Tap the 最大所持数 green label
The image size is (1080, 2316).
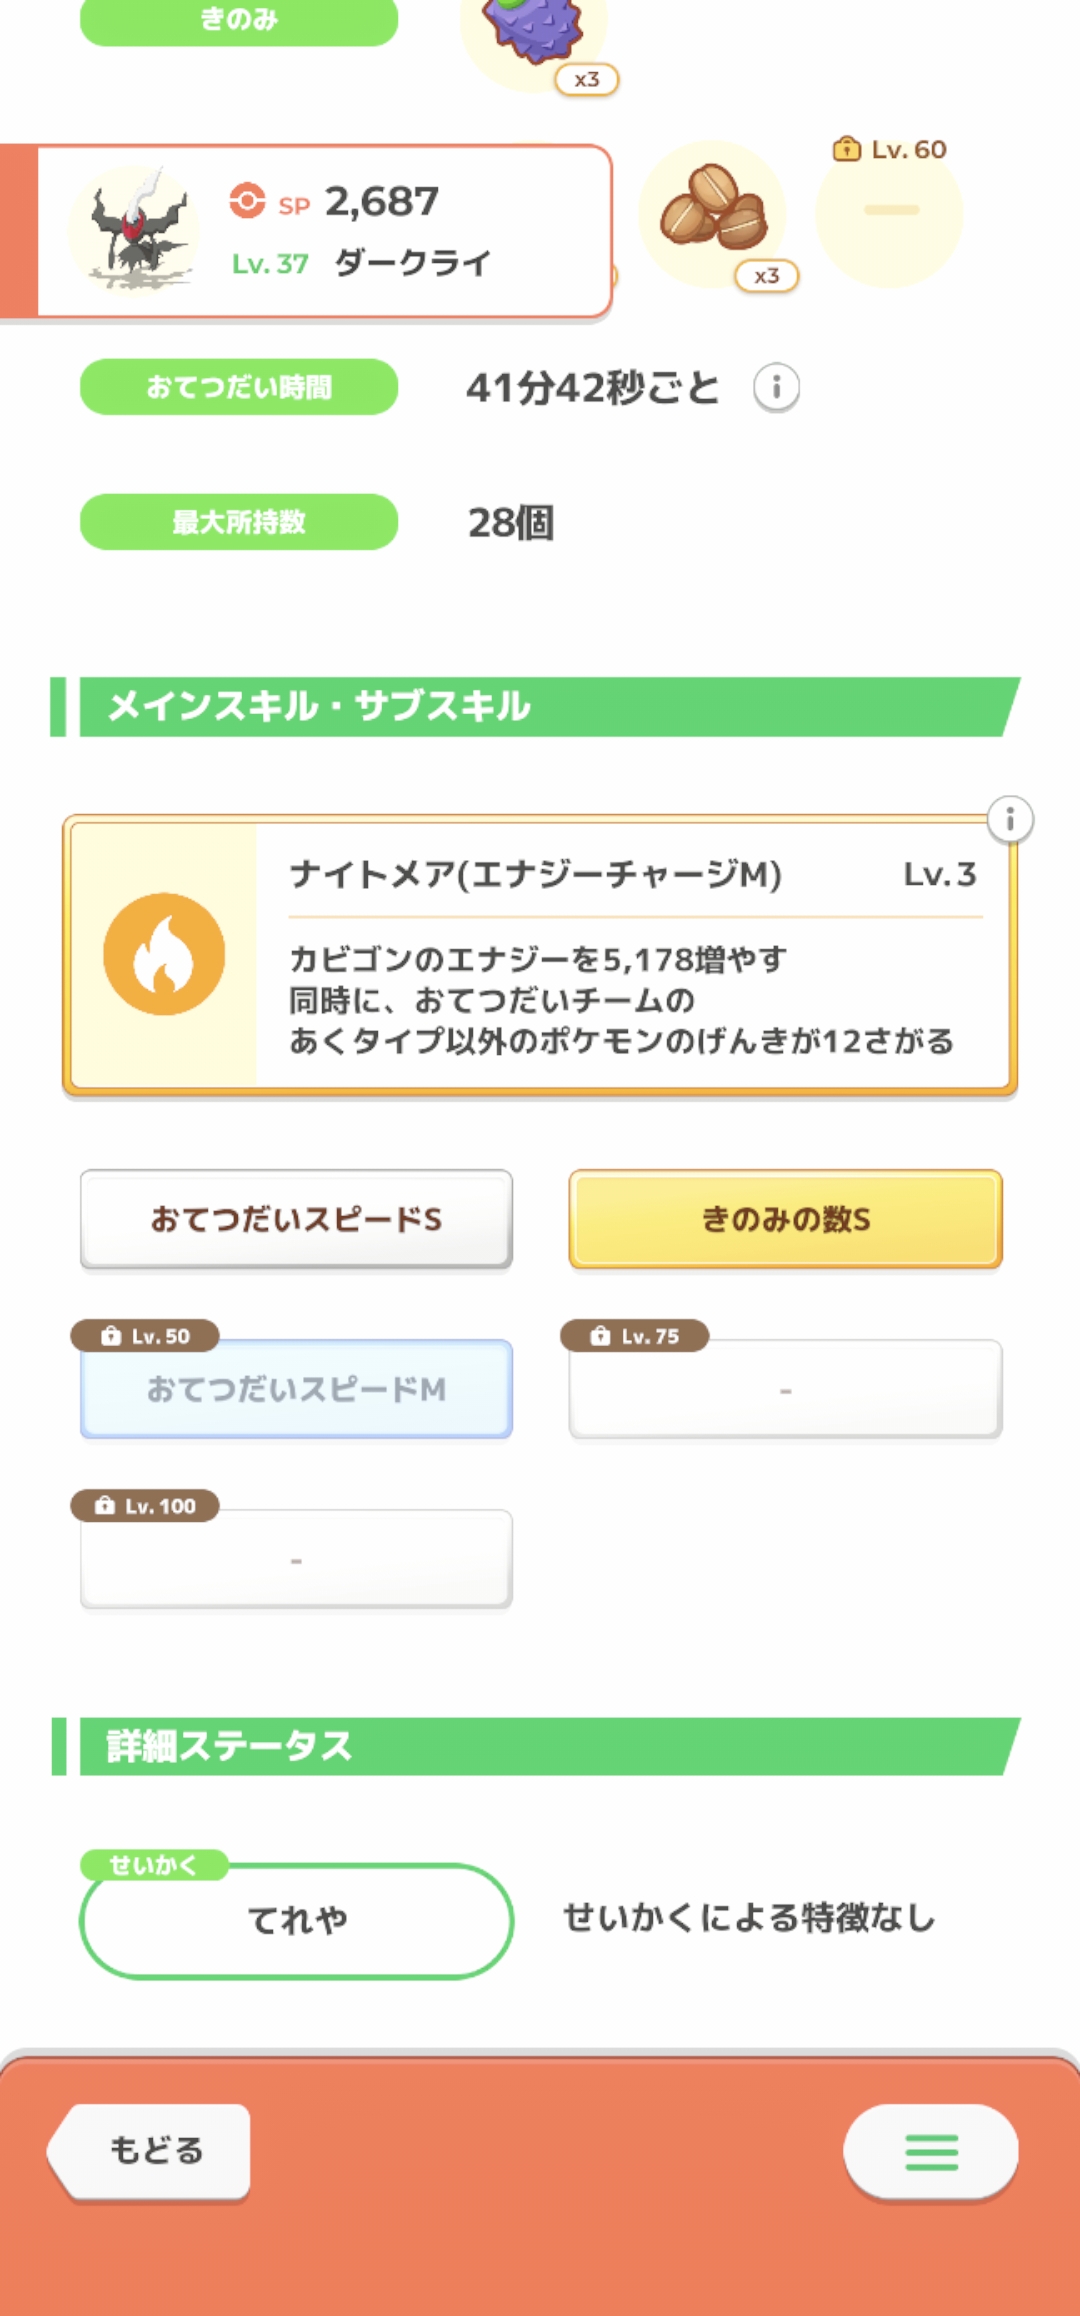click(239, 522)
